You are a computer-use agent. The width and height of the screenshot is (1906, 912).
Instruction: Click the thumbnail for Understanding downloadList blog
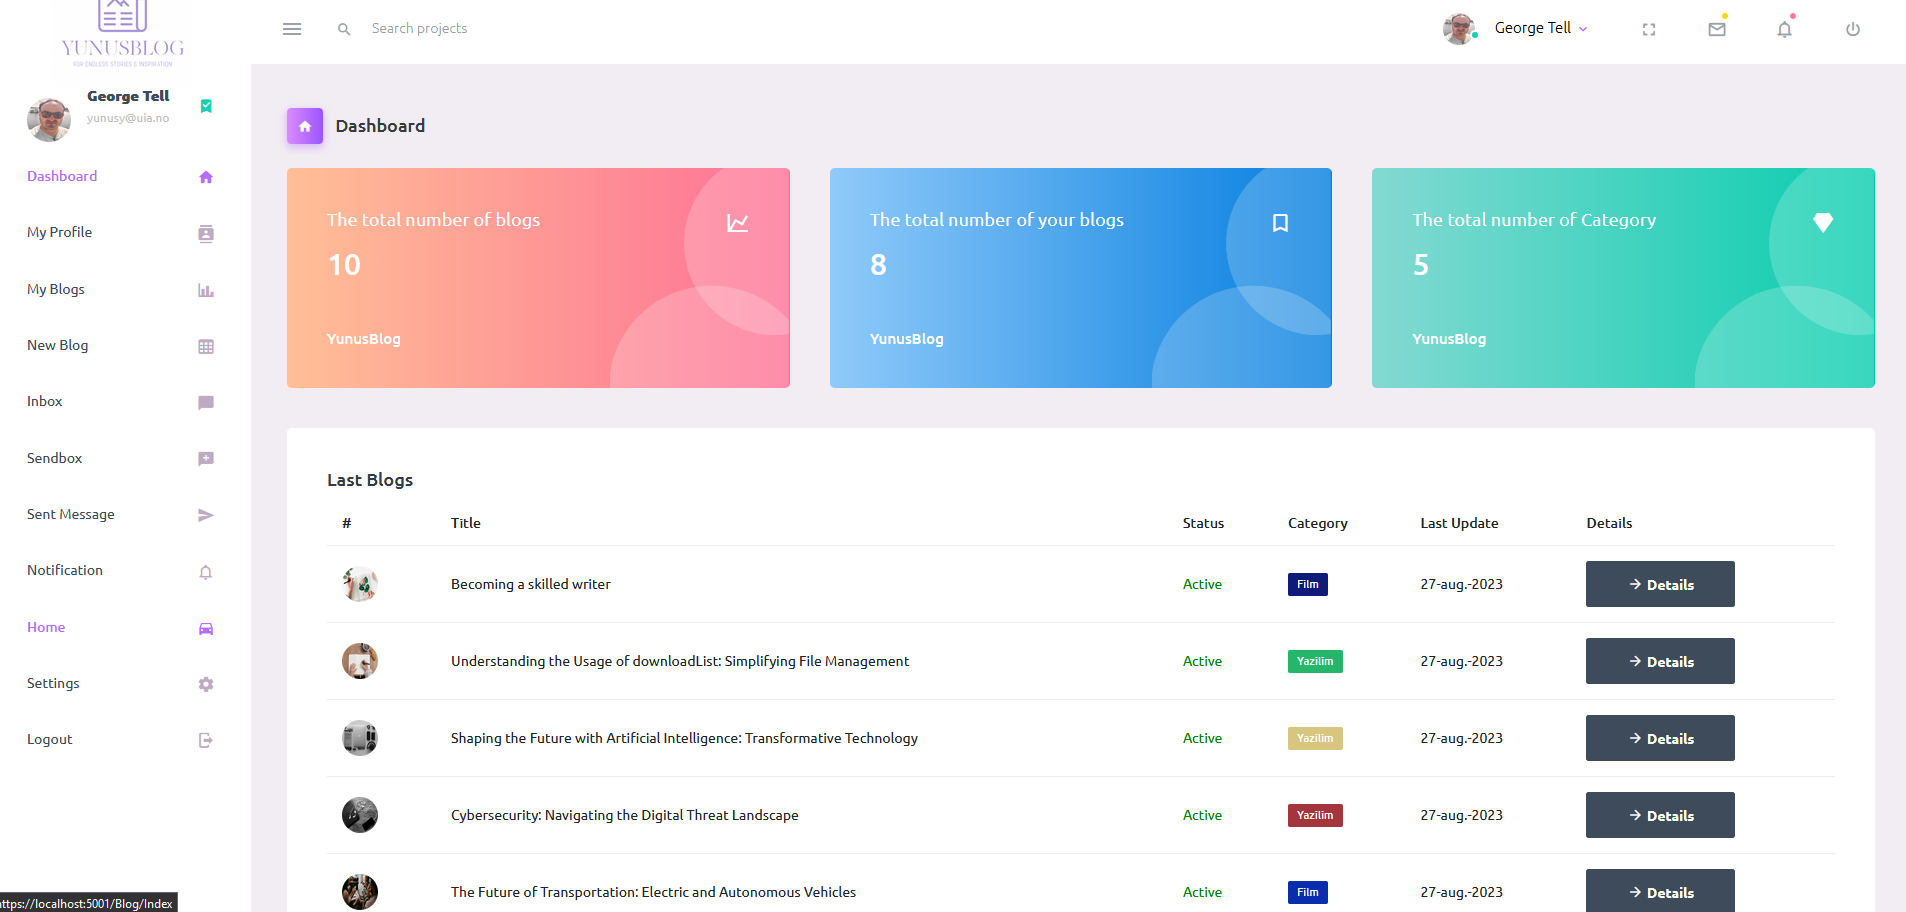[x=360, y=661]
